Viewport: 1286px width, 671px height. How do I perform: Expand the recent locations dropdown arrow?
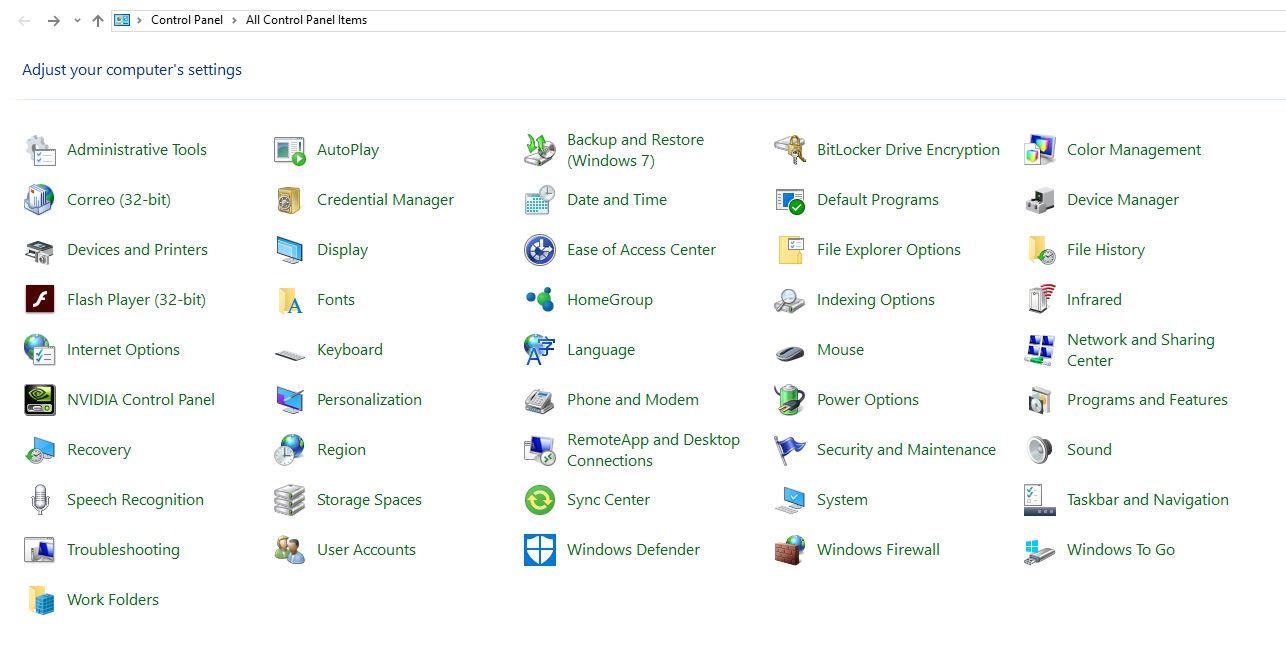(77, 21)
